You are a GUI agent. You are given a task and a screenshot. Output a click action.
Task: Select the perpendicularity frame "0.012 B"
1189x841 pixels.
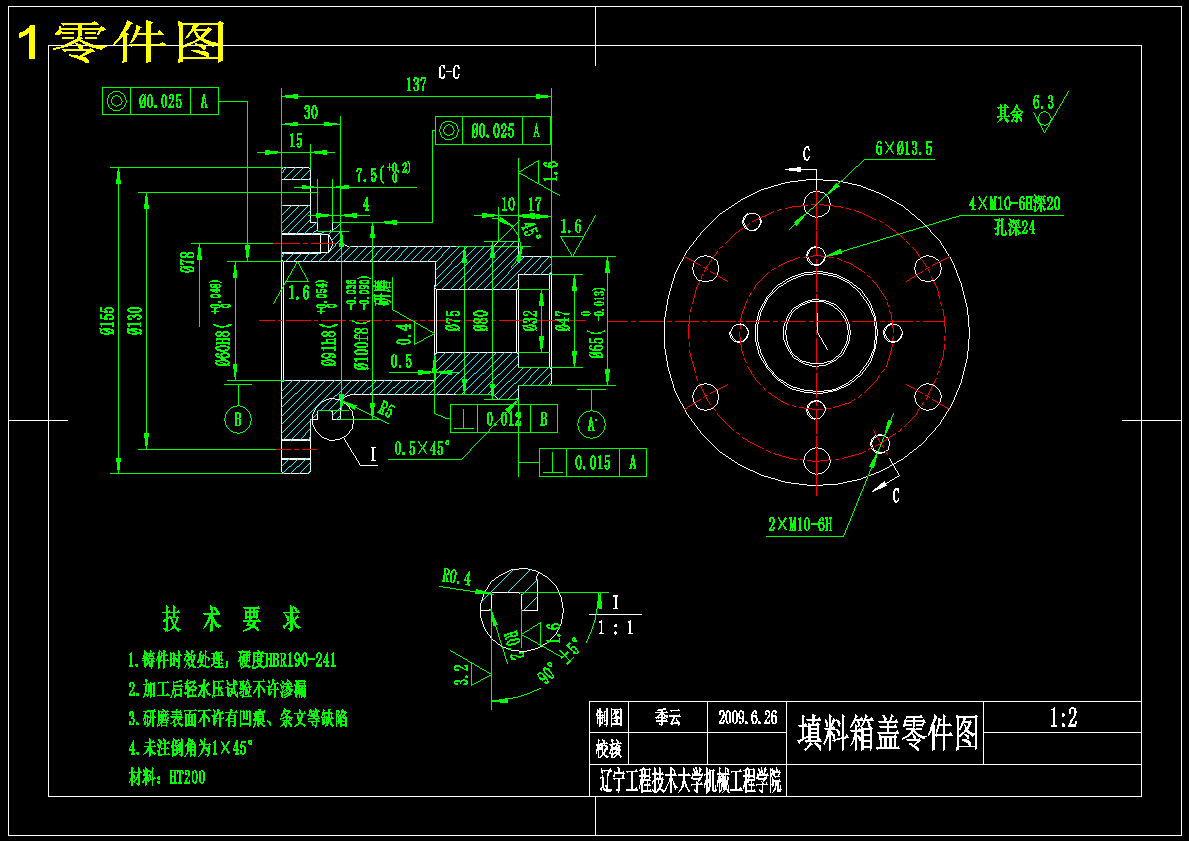504,419
